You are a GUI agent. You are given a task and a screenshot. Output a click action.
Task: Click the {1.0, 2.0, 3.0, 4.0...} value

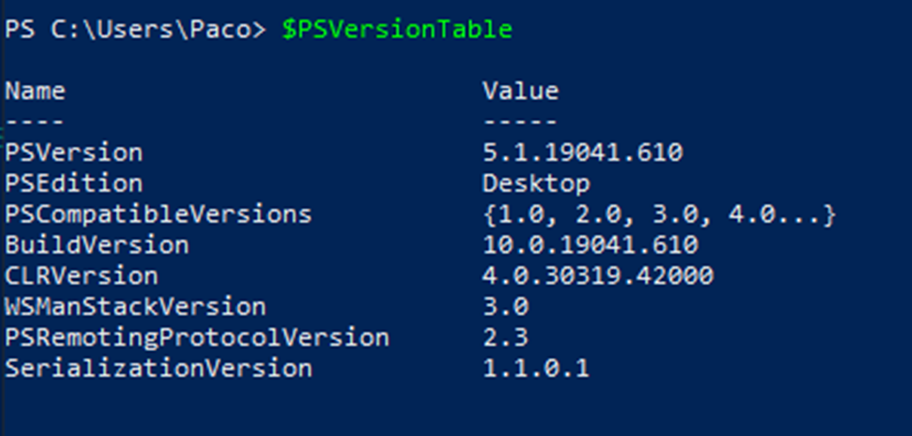(658, 215)
